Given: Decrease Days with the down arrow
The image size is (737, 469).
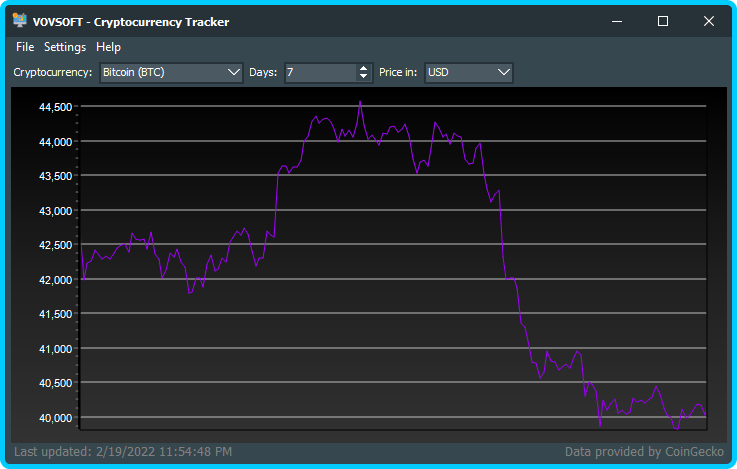Looking at the screenshot, I should point(363,77).
